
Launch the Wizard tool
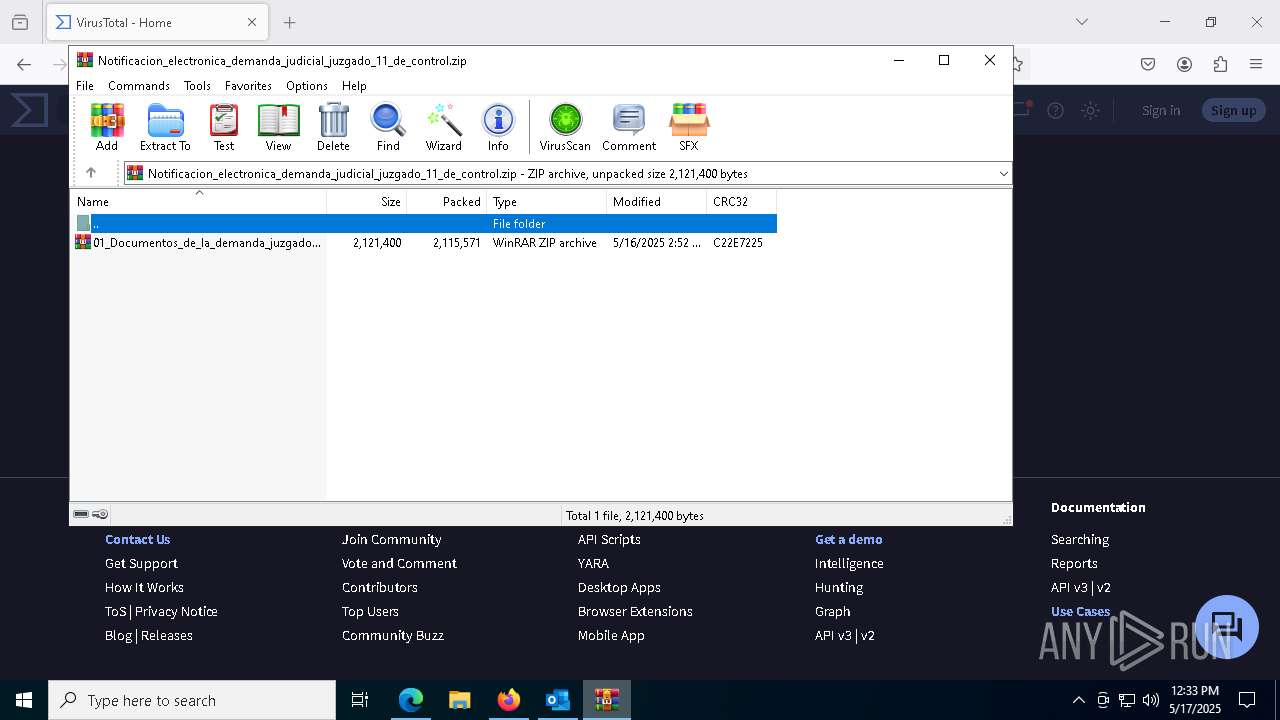point(444,127)
